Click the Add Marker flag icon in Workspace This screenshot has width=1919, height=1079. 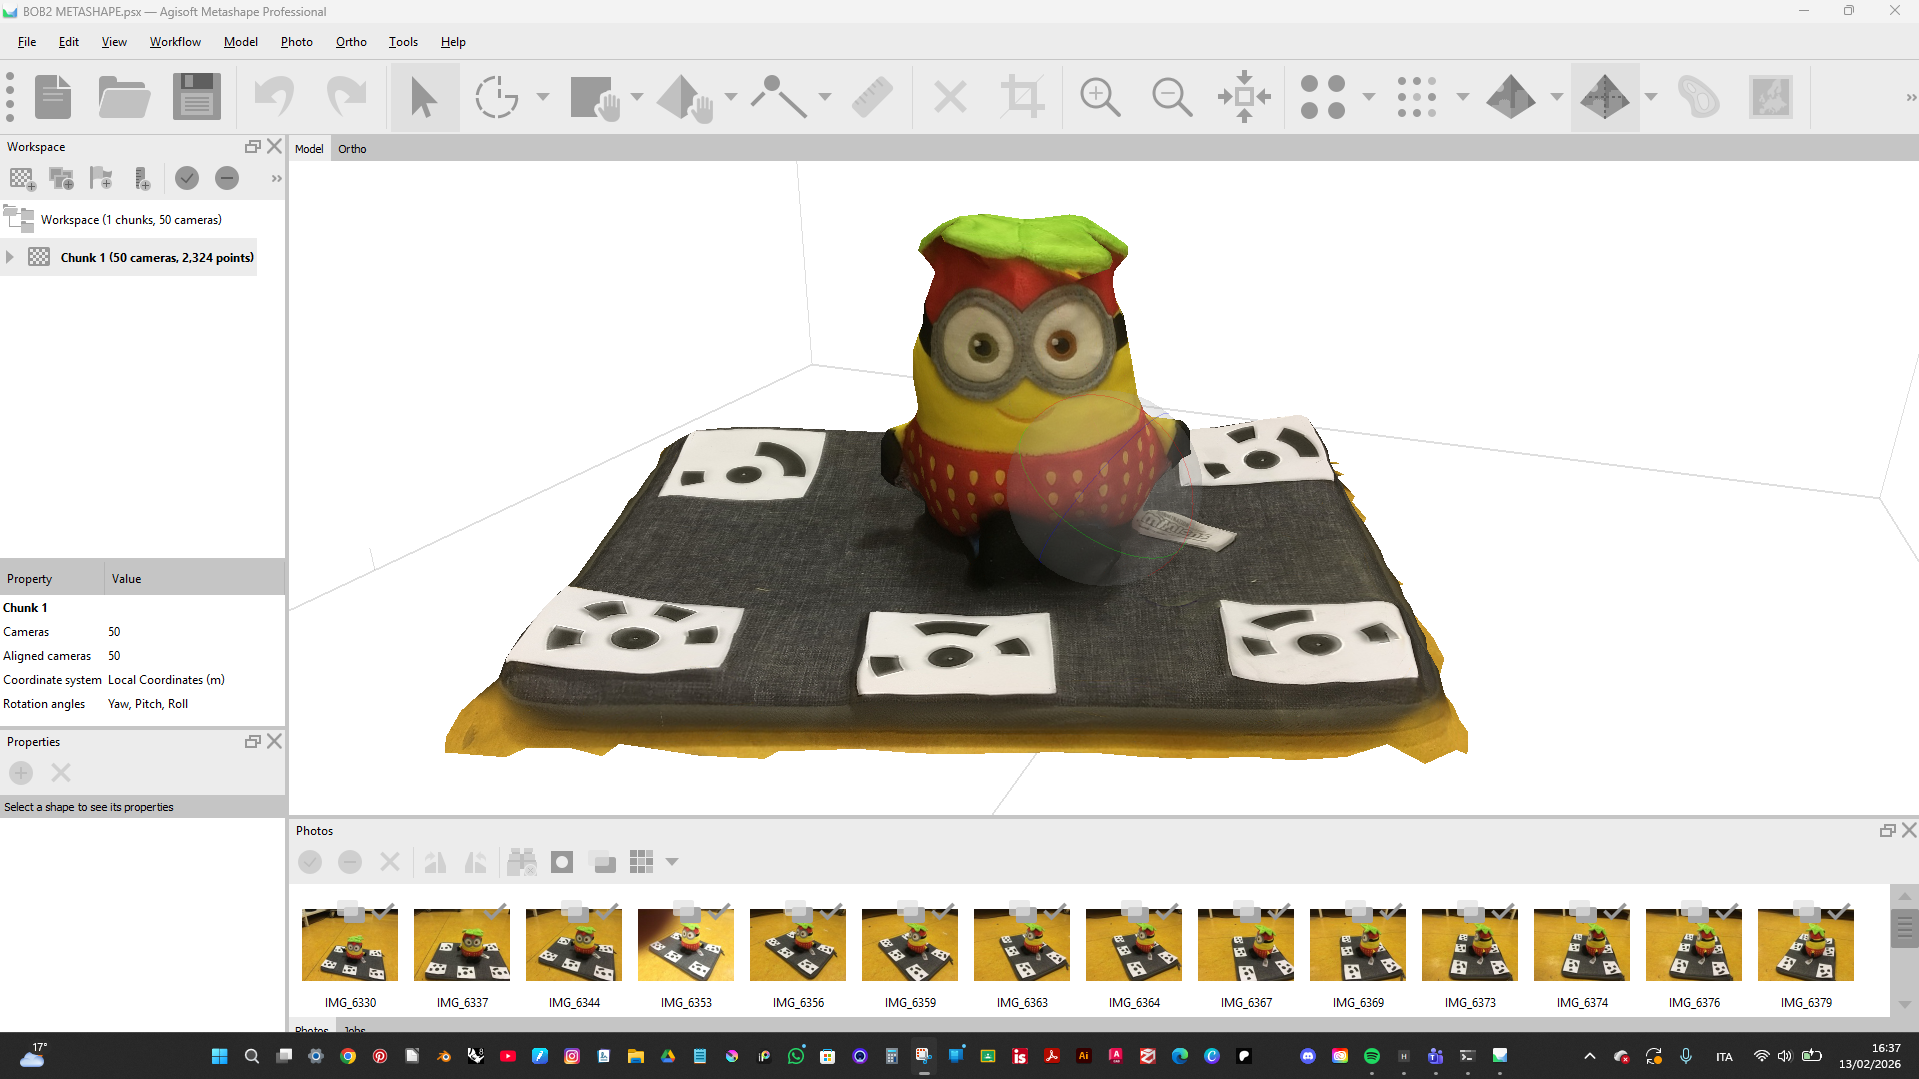point(100,178)
